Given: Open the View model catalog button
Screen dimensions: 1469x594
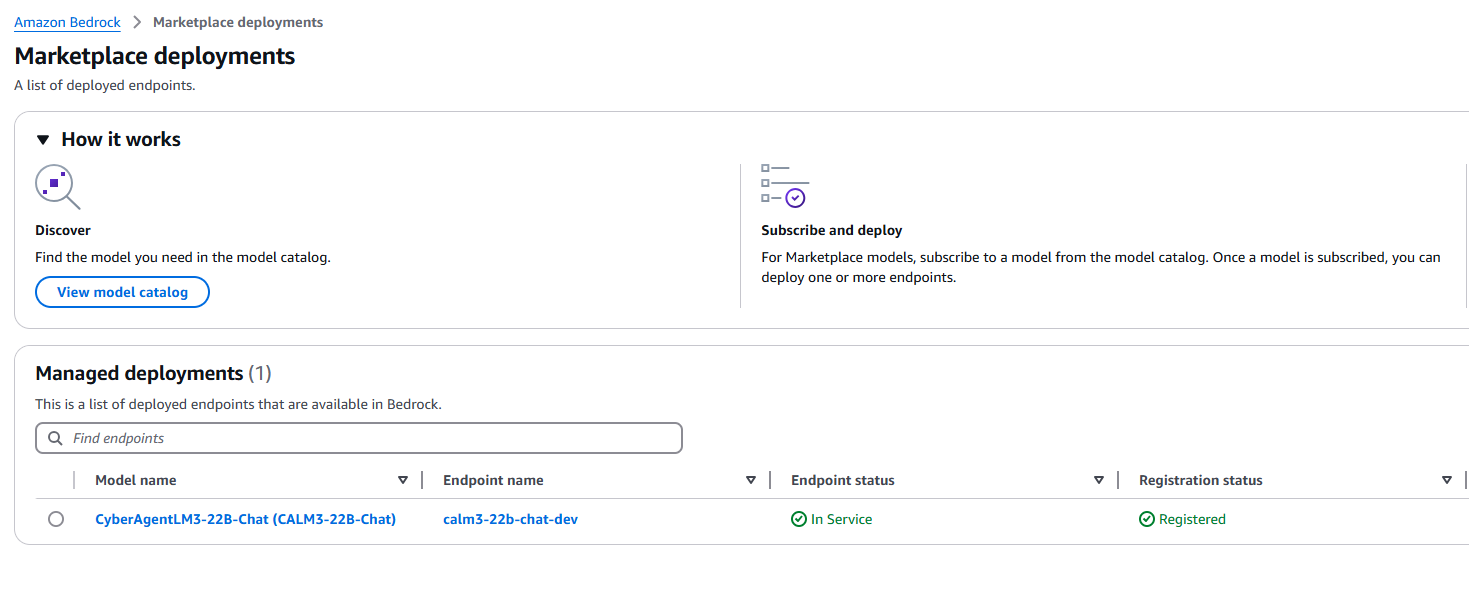Looking at the screenshot, I should pos(122,292).
